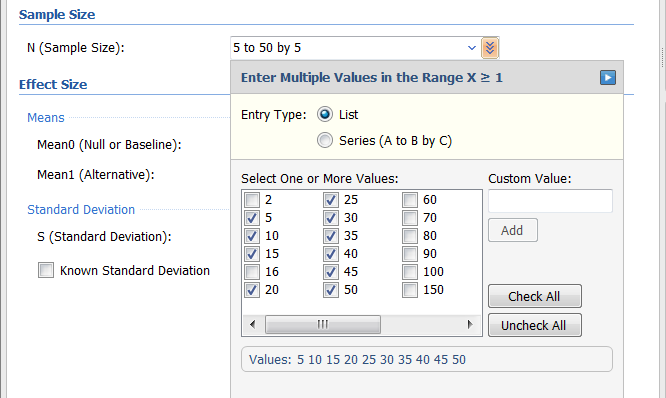Check the value 90 checkbox
666x398 pixels.
click(410, 254)
